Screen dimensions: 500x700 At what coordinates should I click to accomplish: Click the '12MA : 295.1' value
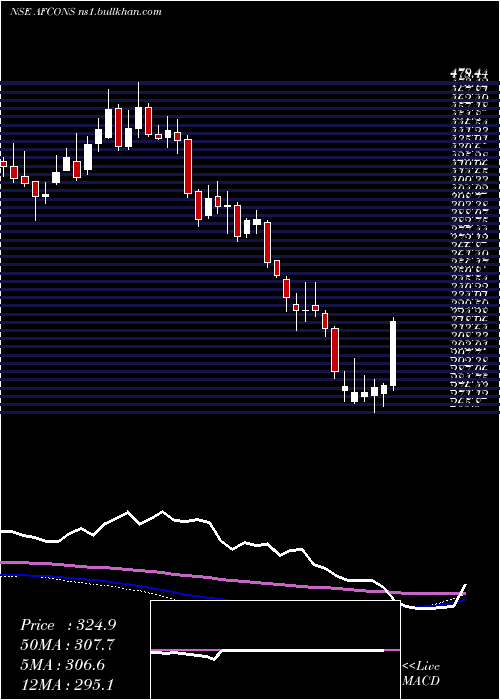coord(68,684)
